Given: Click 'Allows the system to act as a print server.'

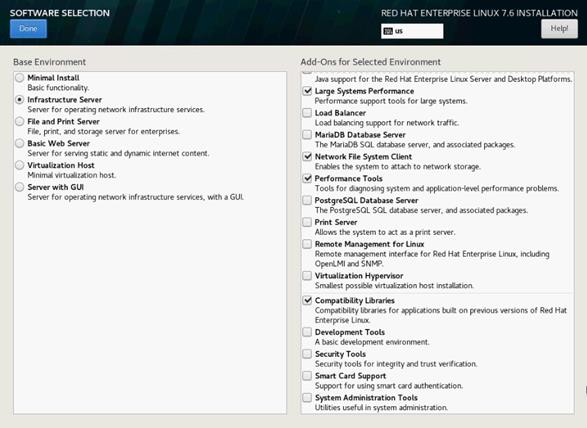Looking at the screenshot, I should [x=385, y=232].
